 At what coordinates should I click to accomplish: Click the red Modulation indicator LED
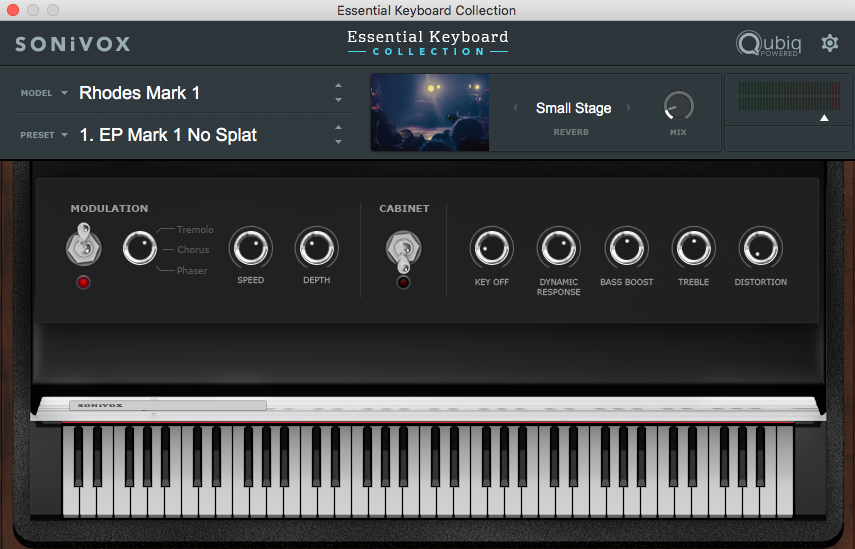pos(83,283)
